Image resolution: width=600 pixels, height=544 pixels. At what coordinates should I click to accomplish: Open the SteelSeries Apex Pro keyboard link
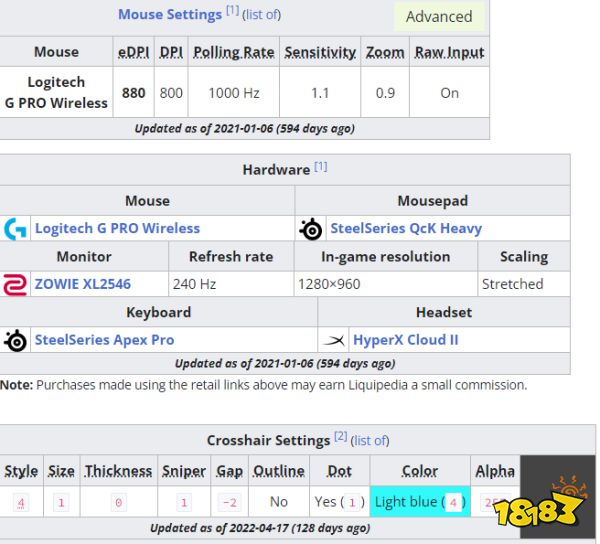pyautogui.click(x=104, y=340)
